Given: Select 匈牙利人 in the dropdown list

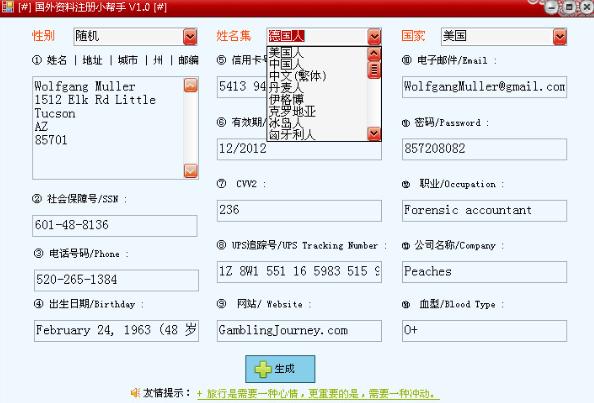Looking at the screenshot, I should pos(317,134).
